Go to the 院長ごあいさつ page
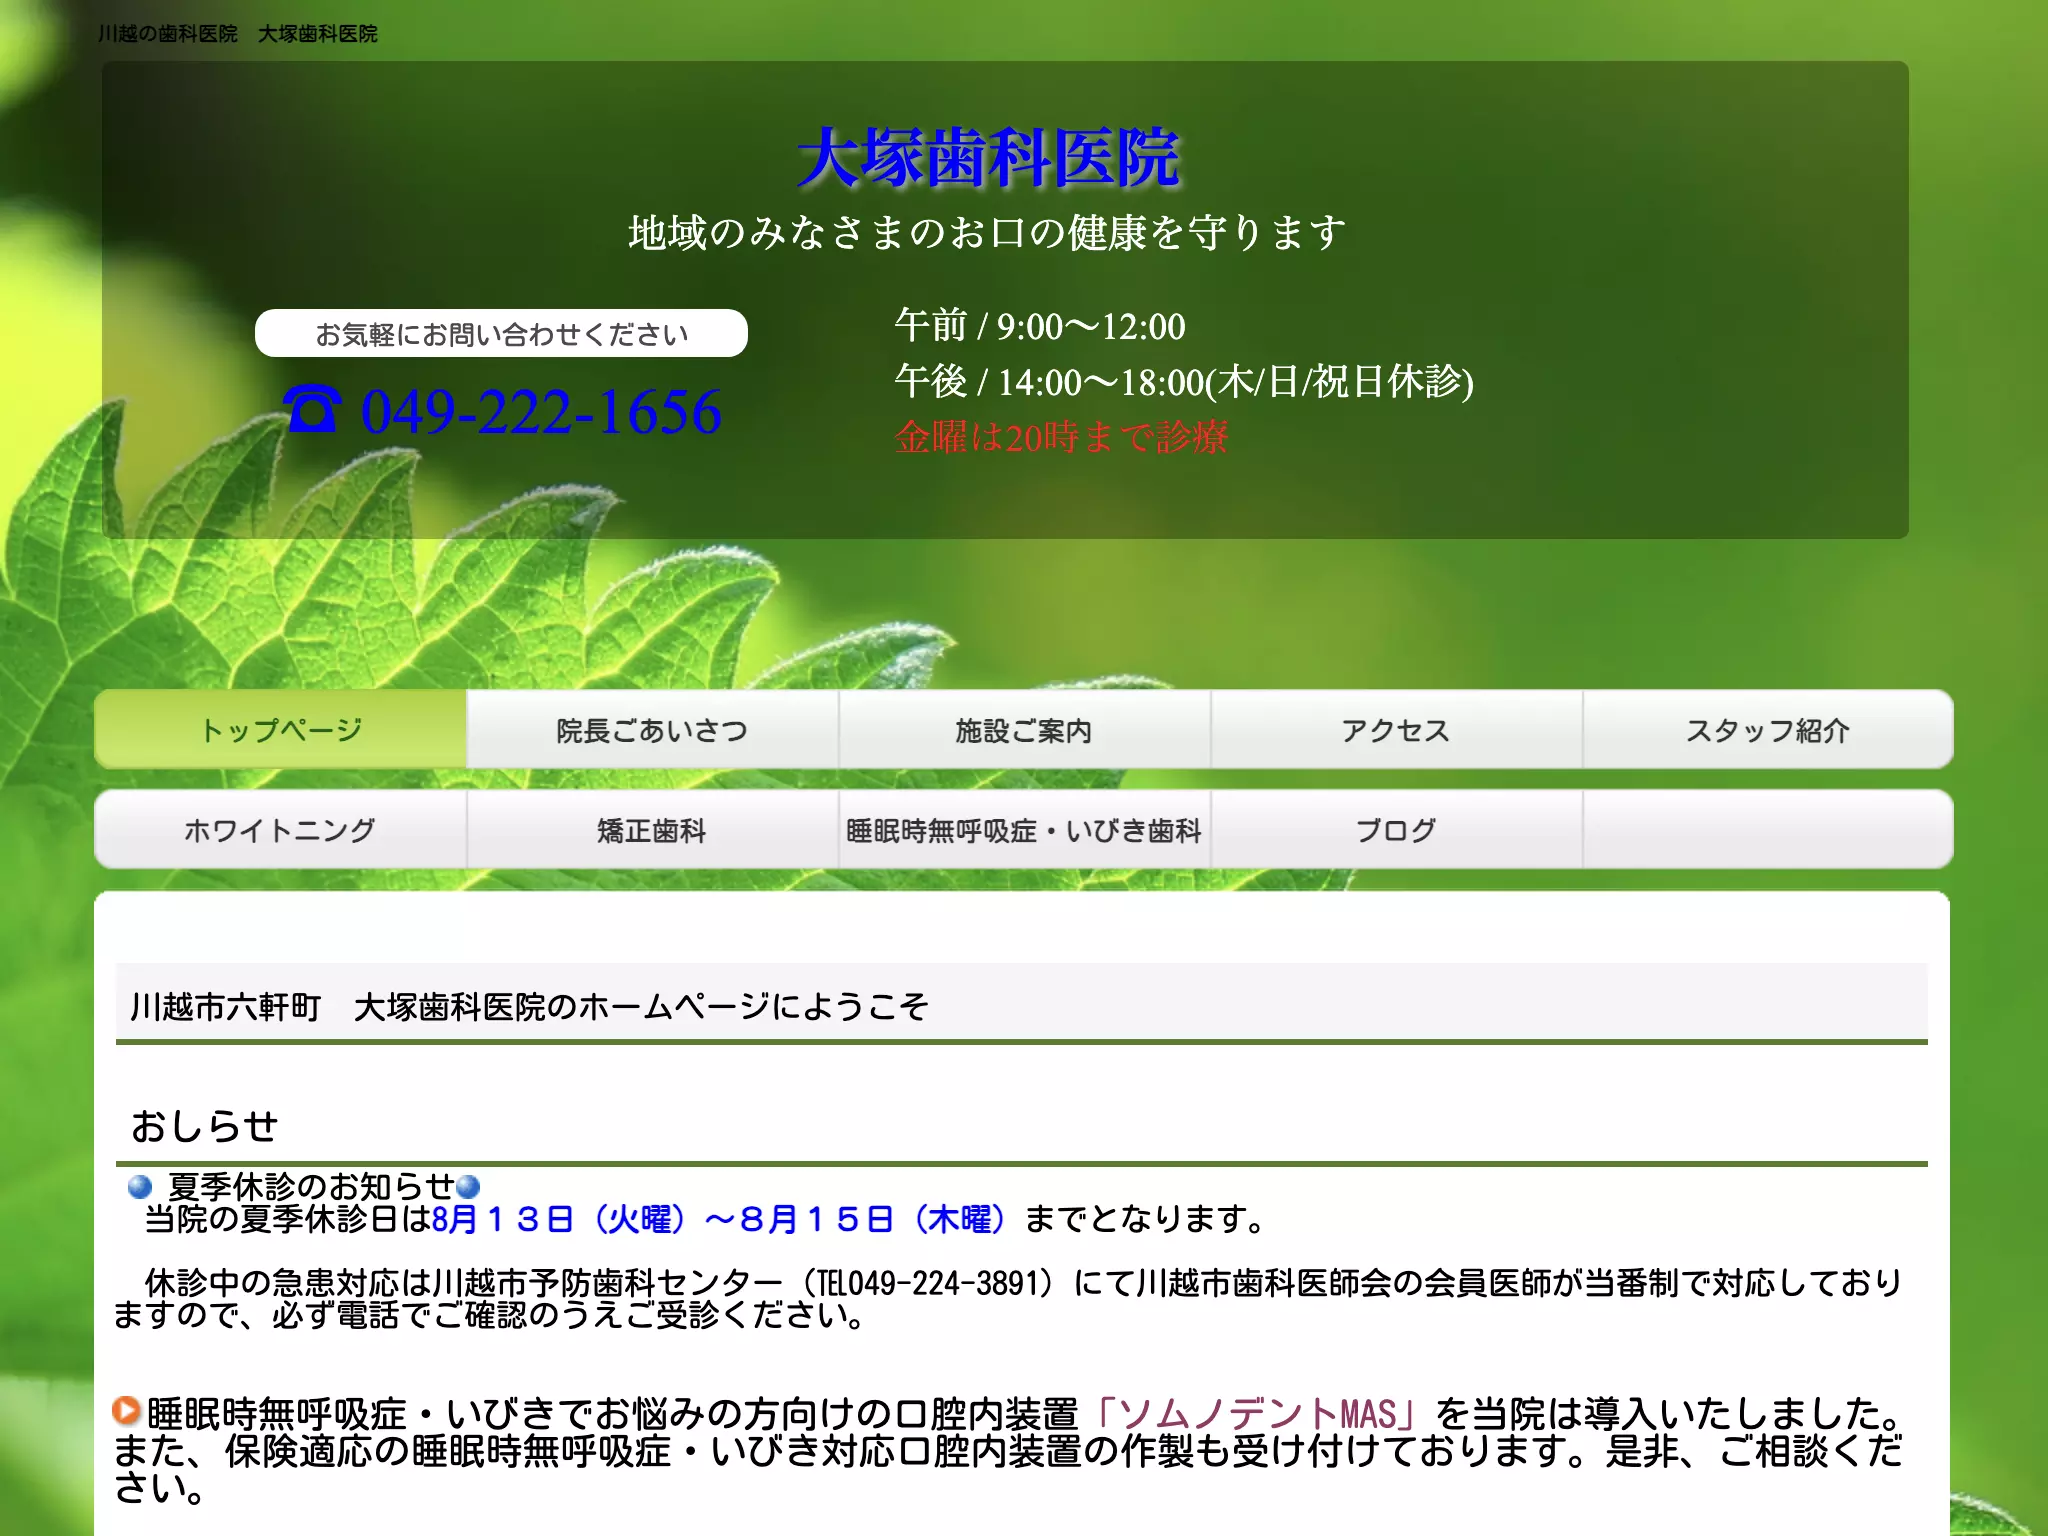 (652, 729)
